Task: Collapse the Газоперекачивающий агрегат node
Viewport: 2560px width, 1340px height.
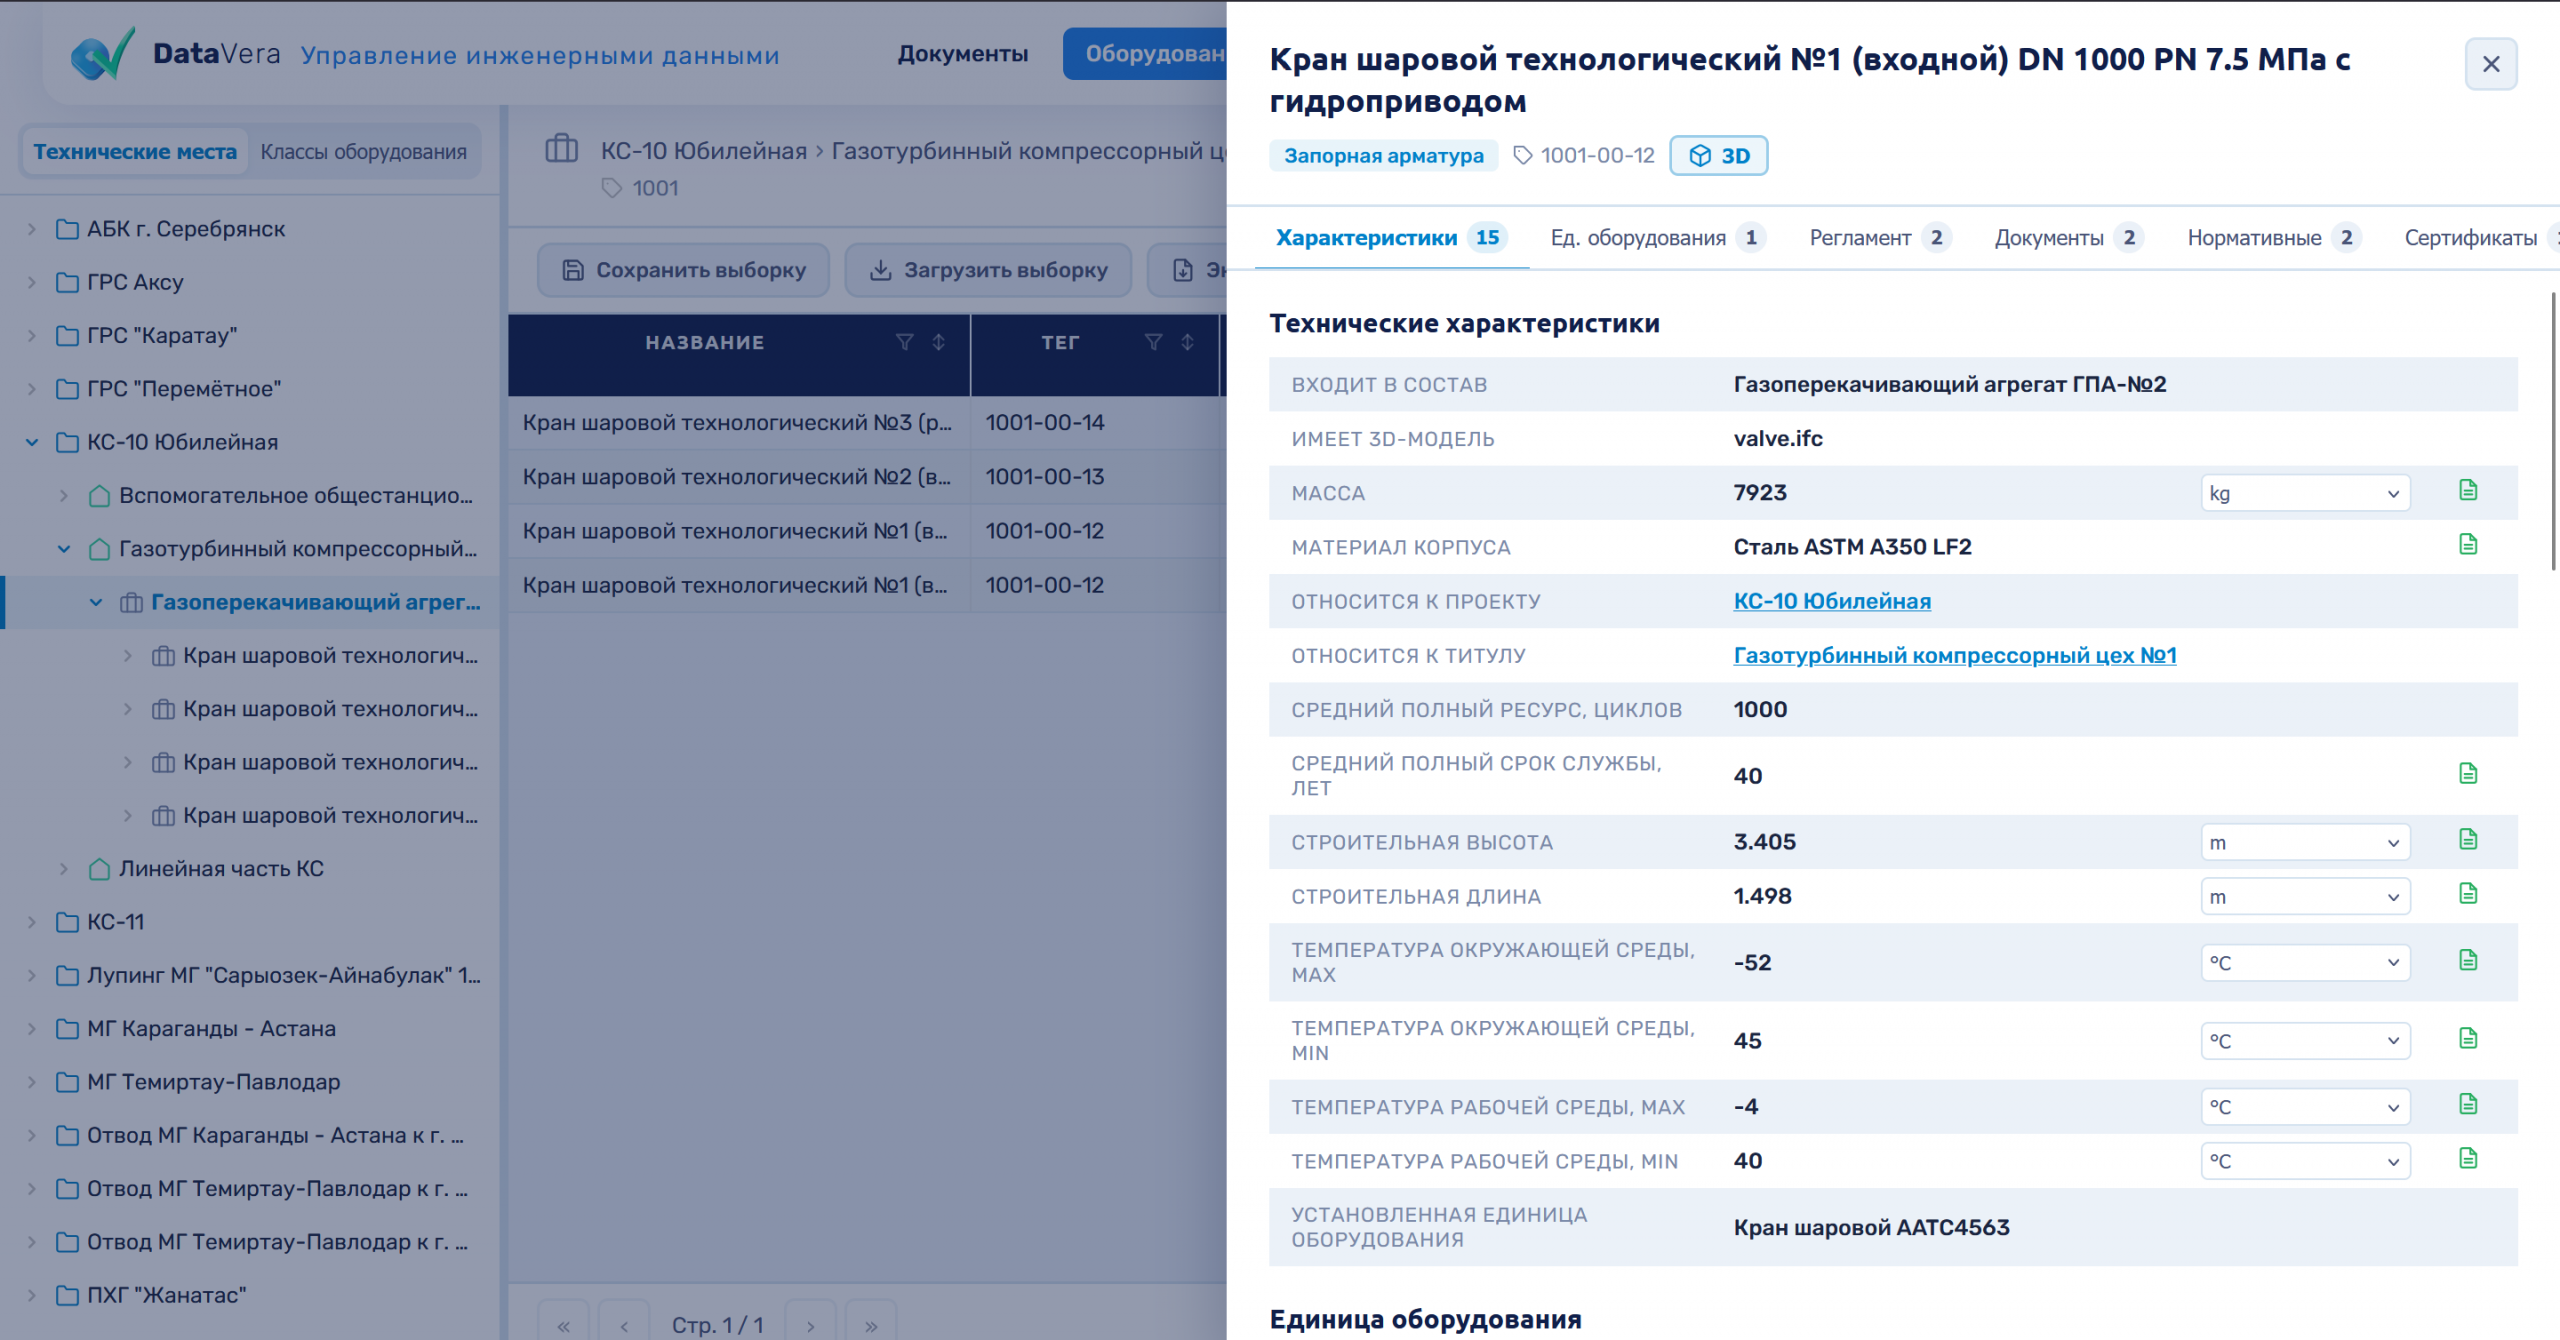Action: click(95, 602)
